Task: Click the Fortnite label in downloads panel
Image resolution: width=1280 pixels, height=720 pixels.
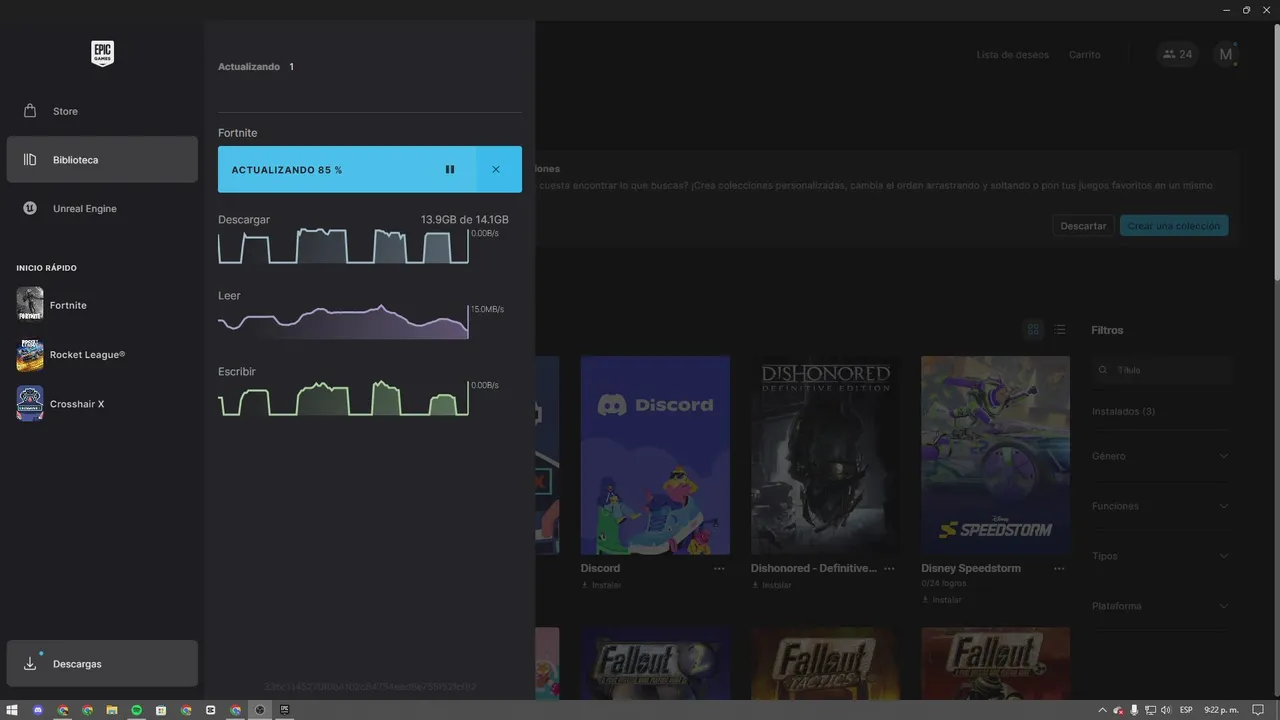Action: pyautogui.click(x=238, y=133)
